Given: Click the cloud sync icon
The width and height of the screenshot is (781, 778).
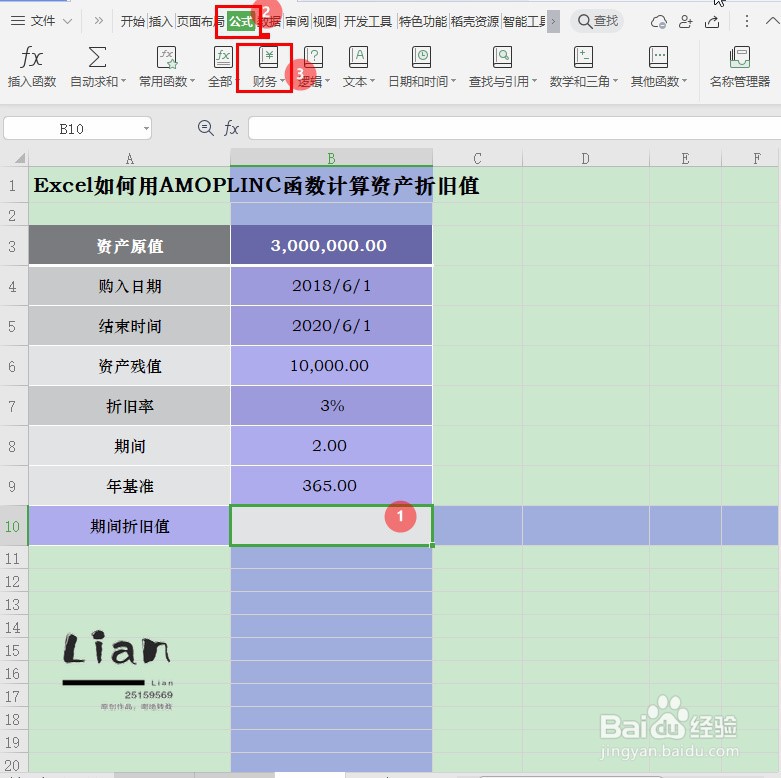Looking at the screenshot, I should [658, 21].
